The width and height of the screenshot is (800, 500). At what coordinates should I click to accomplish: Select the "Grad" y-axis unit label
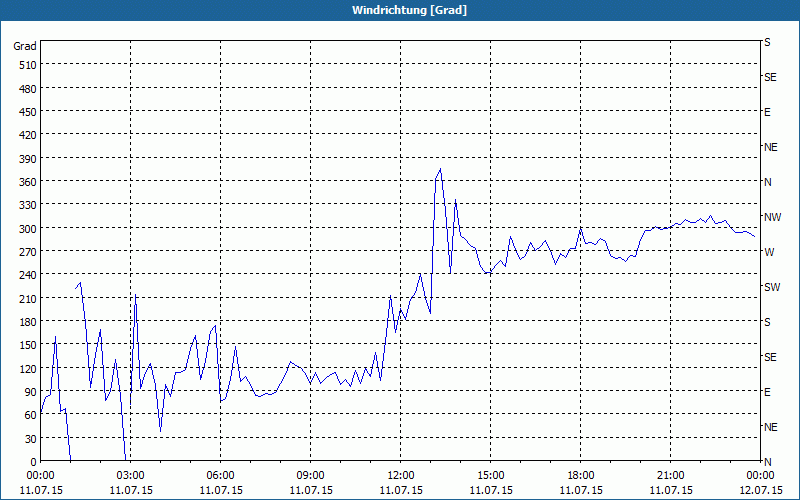point(25,46)
